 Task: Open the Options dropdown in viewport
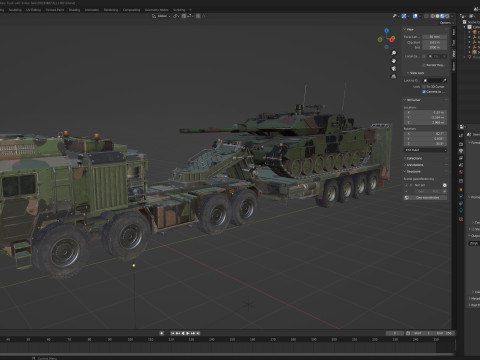(x=447, y=23)
